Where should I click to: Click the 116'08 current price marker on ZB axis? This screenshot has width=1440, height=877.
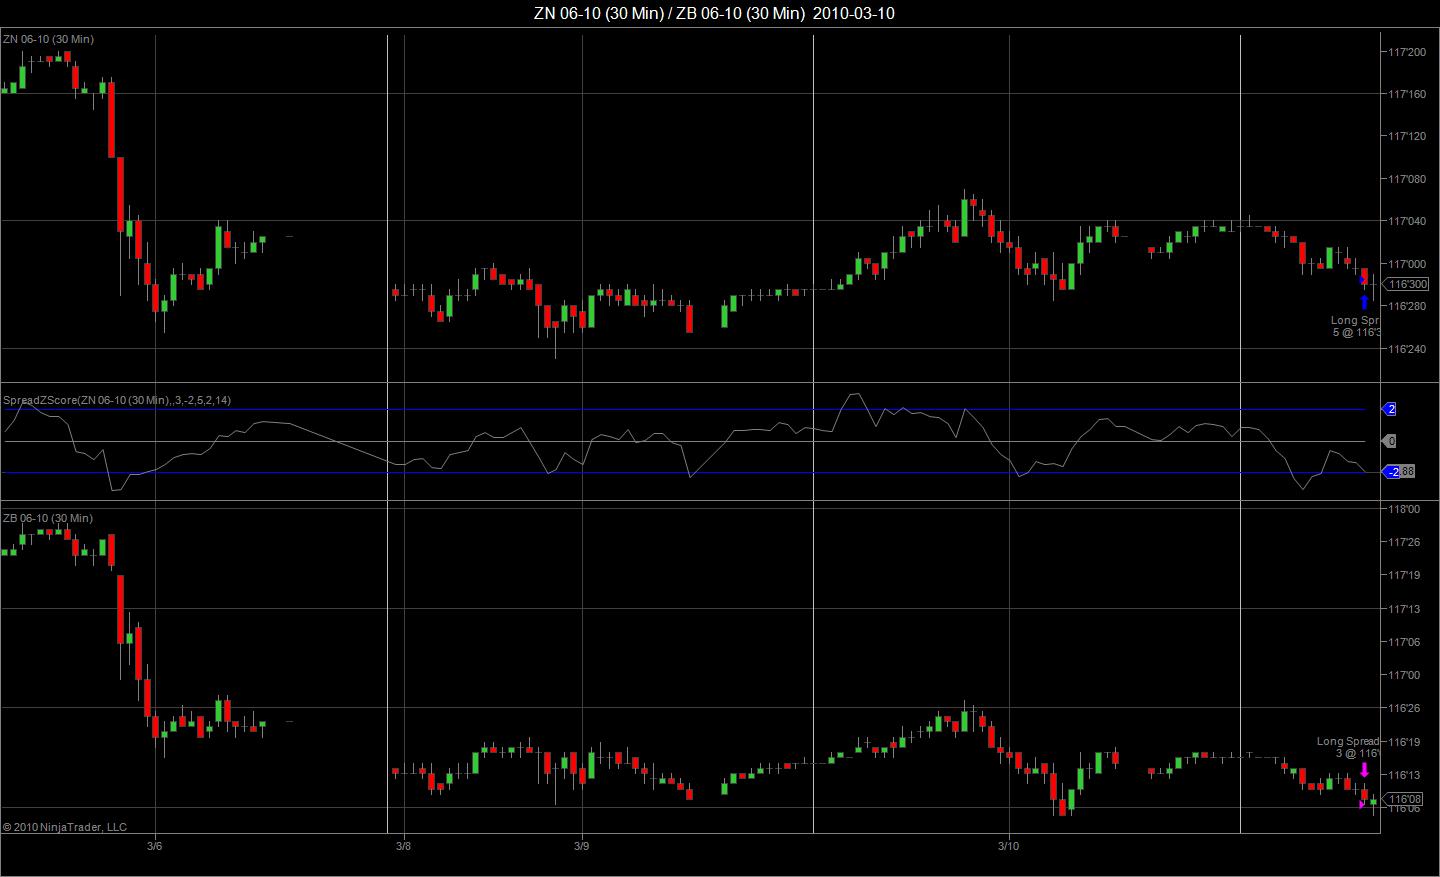[1403, 799]
